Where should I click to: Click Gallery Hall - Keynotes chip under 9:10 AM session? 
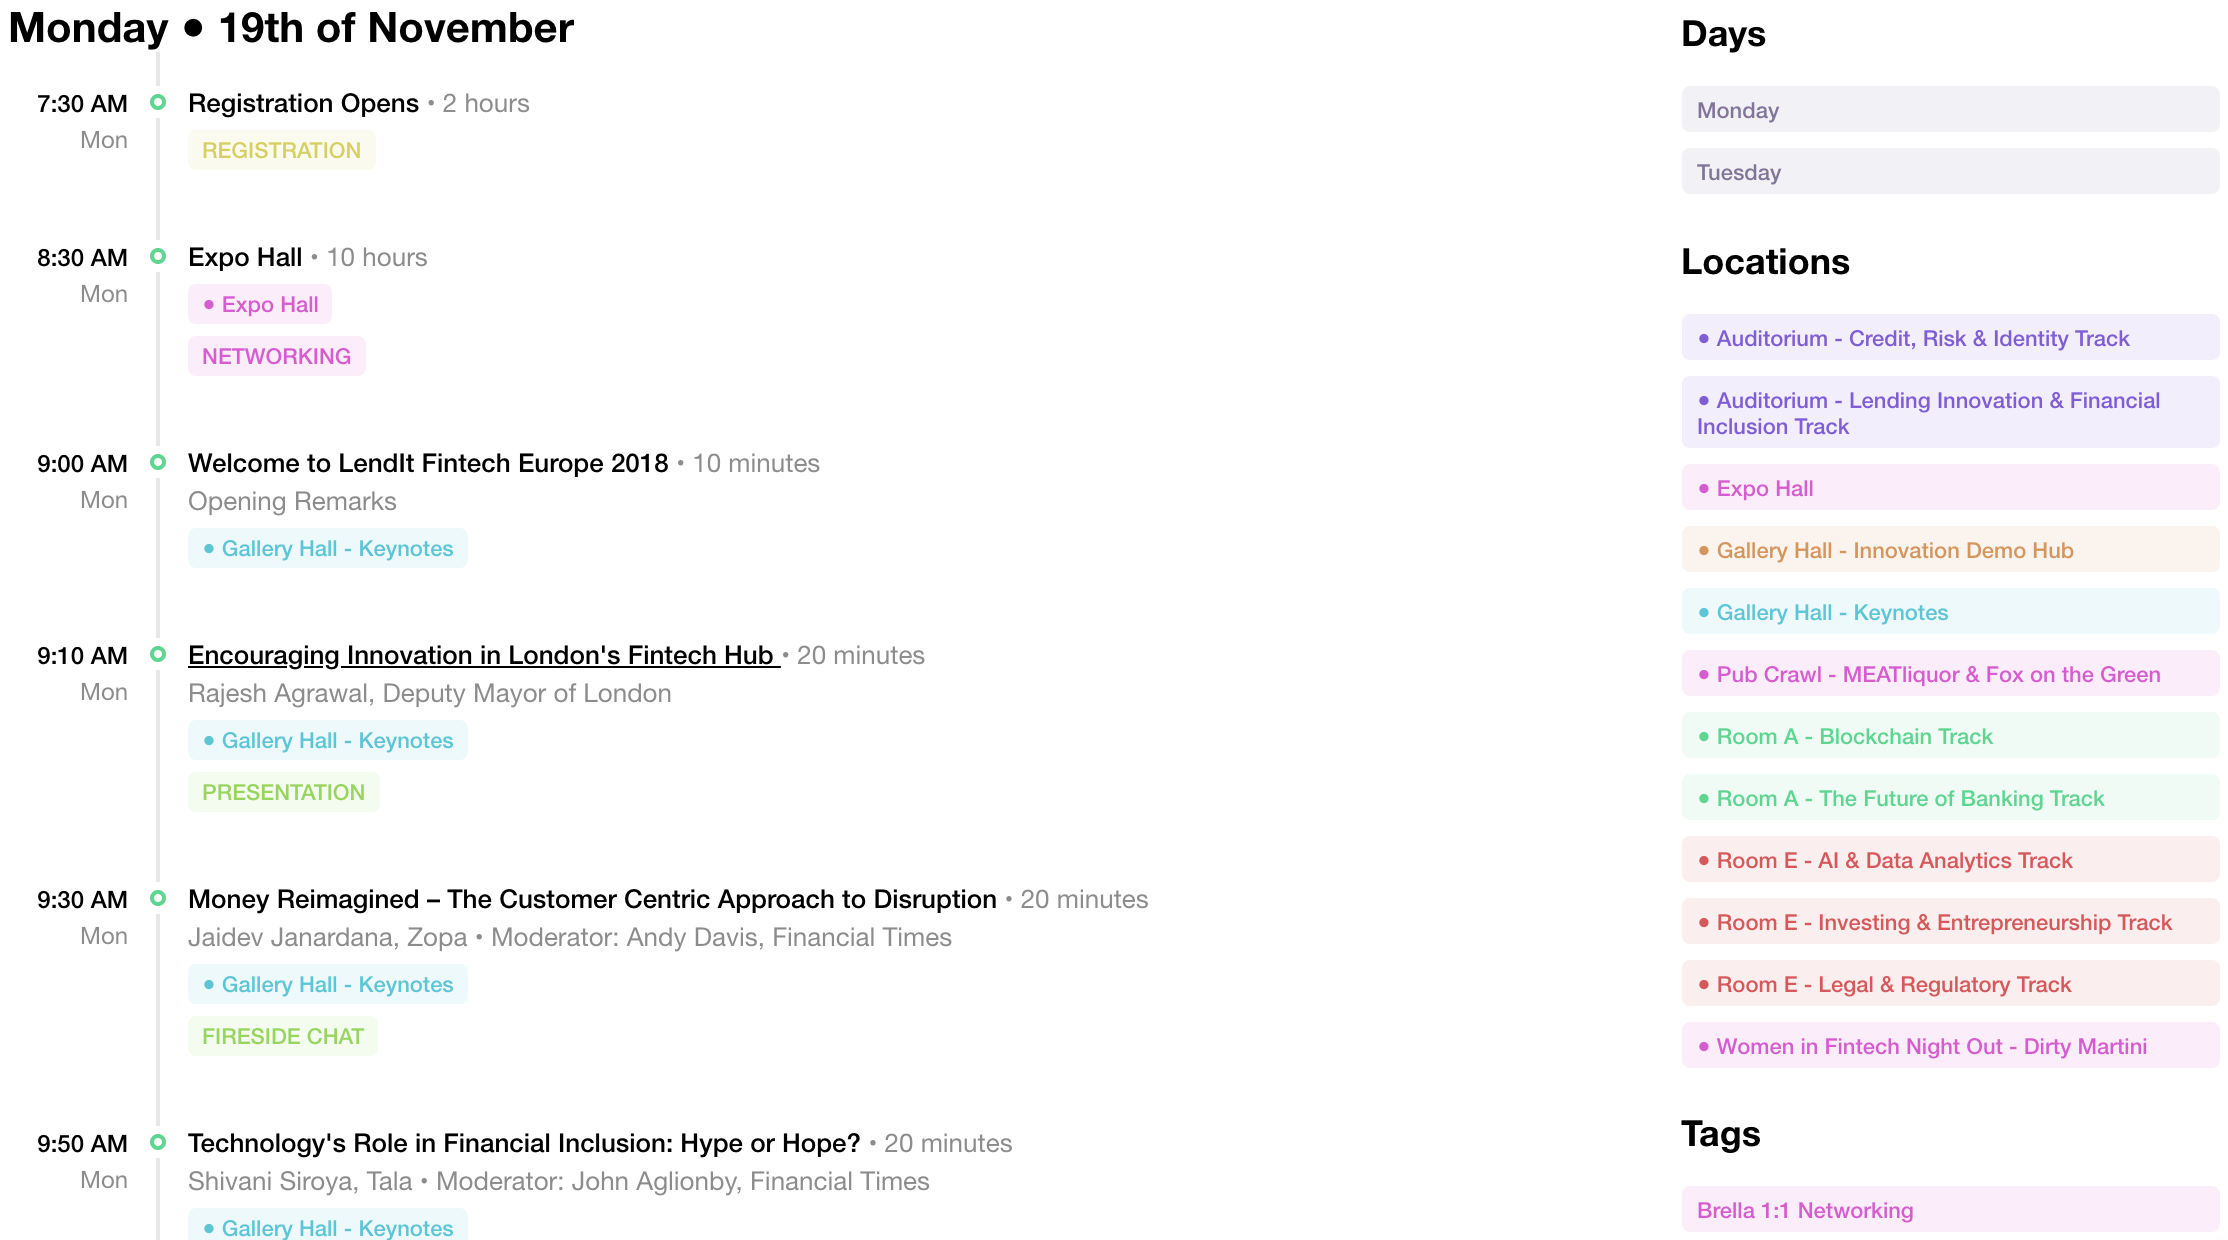(x=328, y=740)
